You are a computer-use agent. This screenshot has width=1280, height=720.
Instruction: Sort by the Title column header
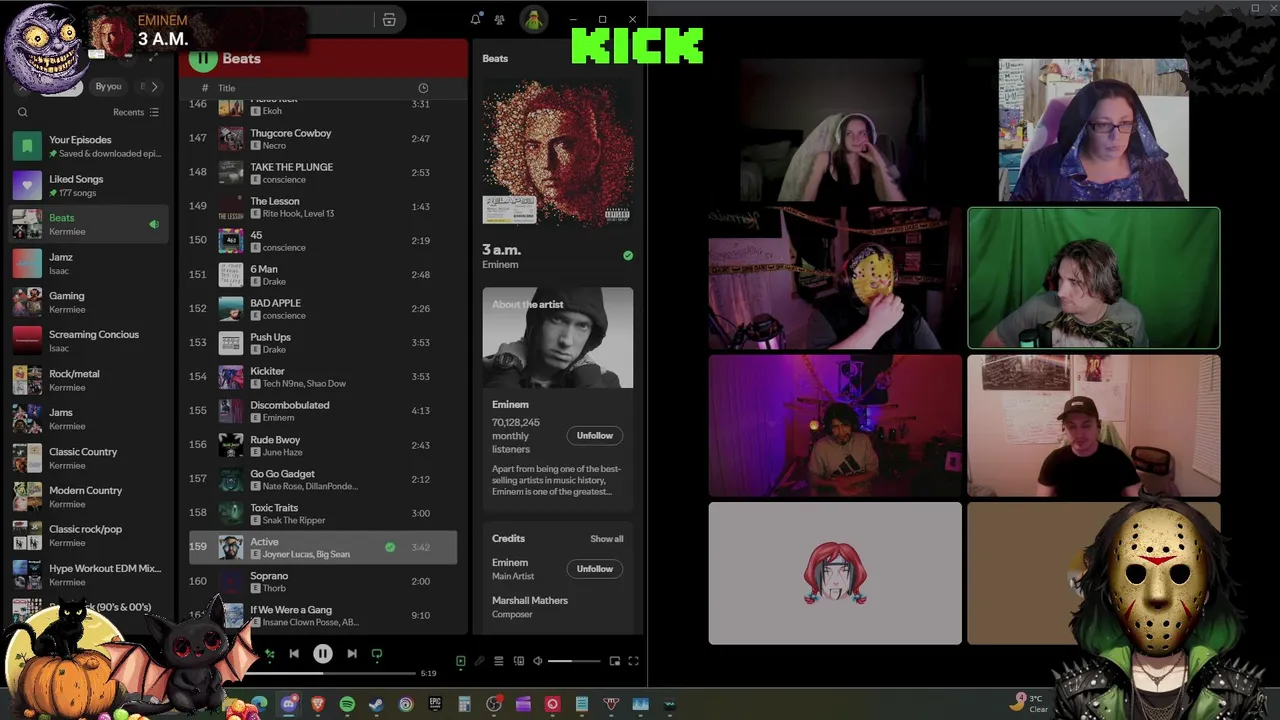(x=227, y=88)
